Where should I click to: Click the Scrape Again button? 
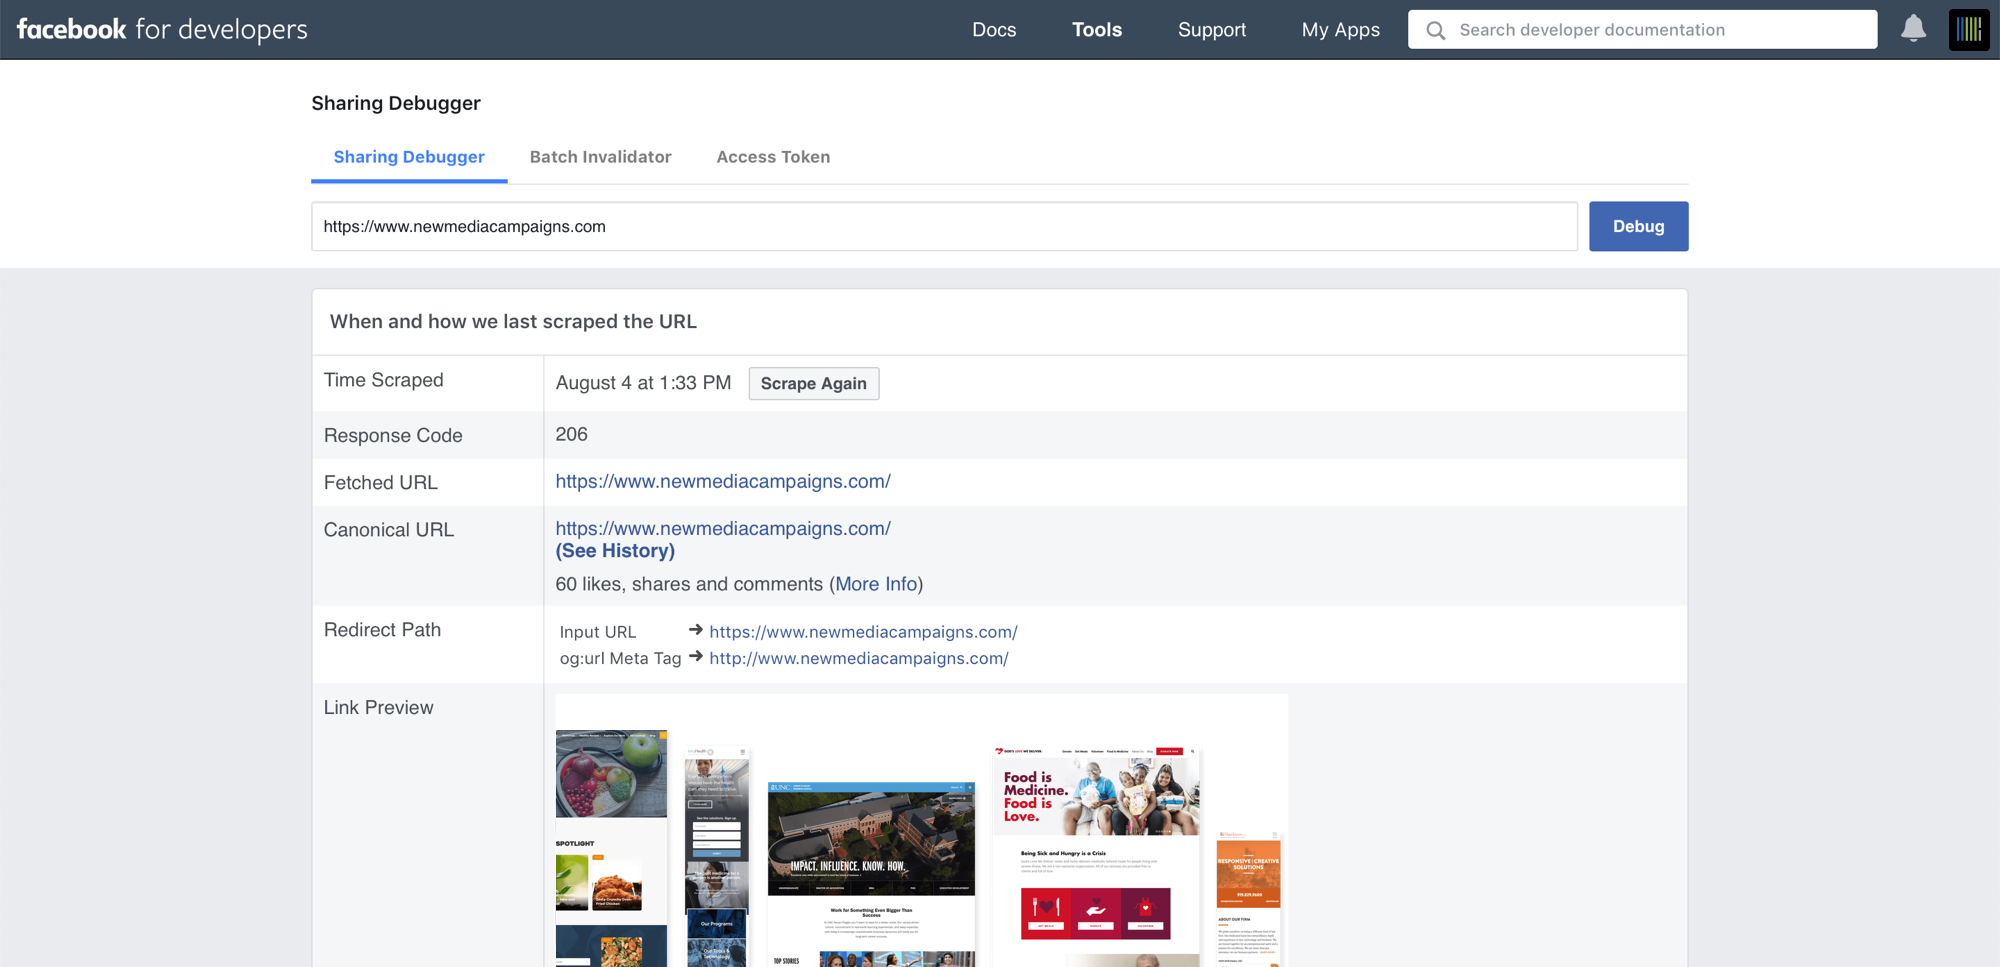pos(813,383)
